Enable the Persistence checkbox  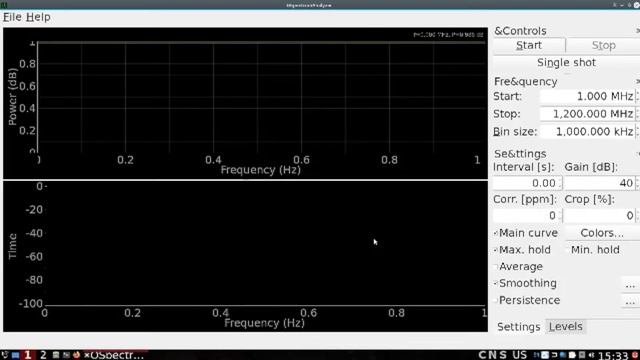click(x=496, y=300)
